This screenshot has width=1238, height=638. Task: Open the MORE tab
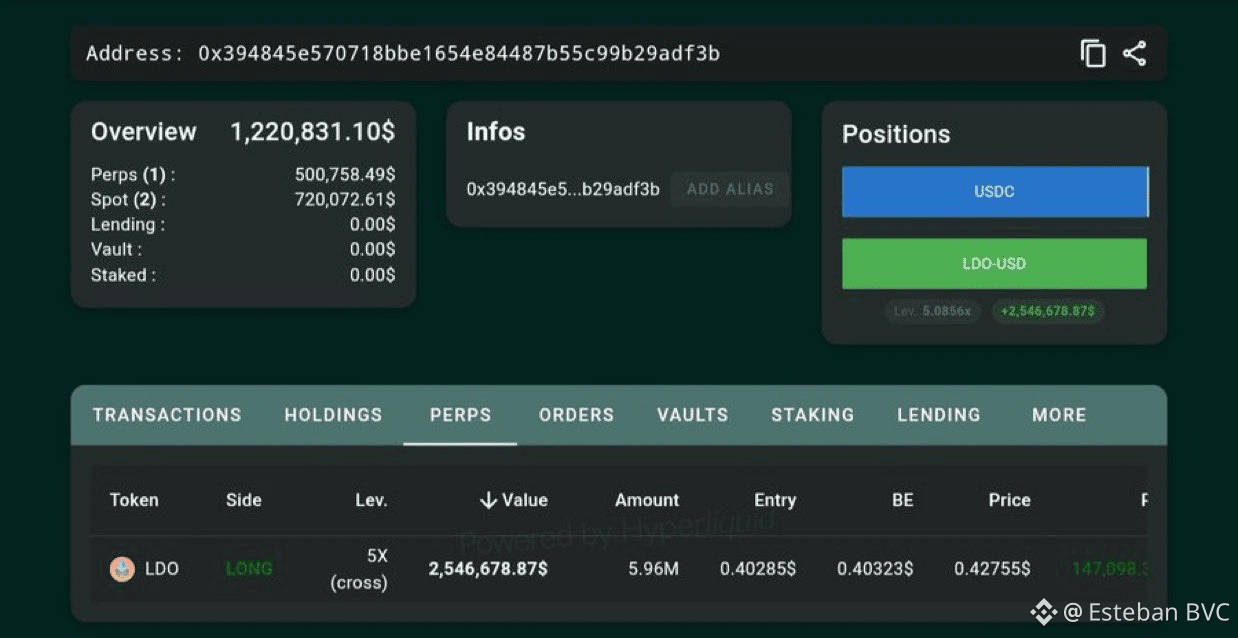pos(1059,415)
